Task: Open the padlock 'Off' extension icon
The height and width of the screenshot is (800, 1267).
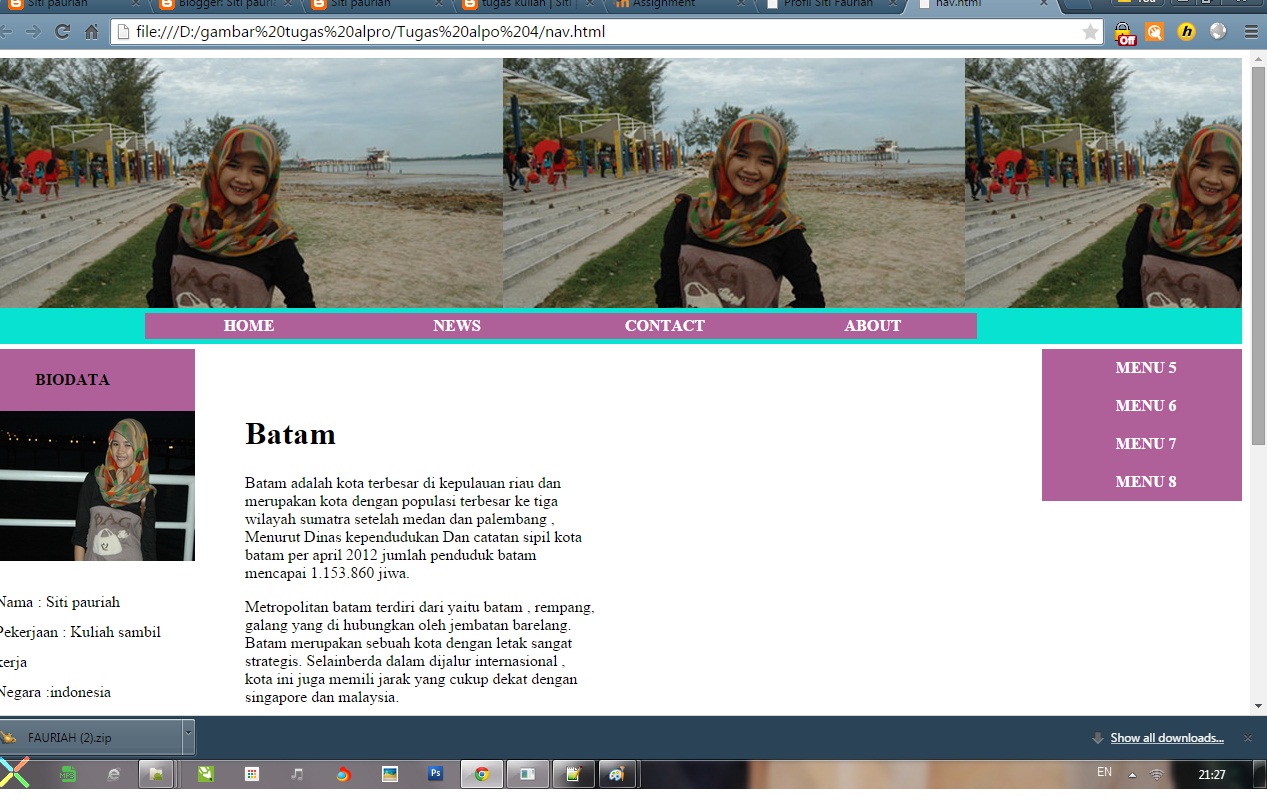Action: pos(1125,33)
